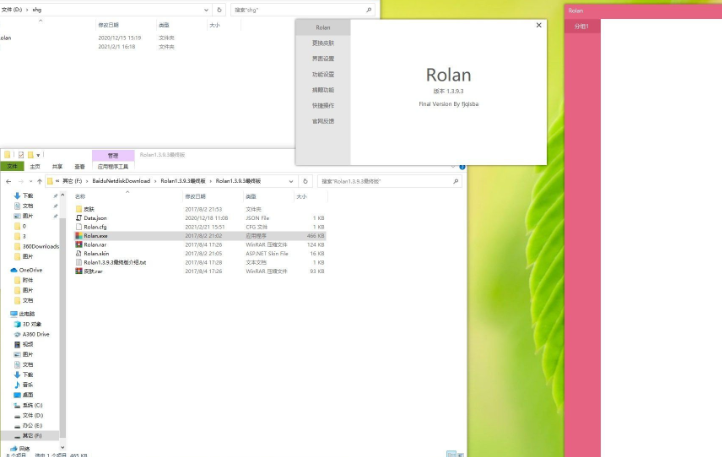
Task: Refresh the shg folder in upper Explorer
Action: click(x=219, y=10)
